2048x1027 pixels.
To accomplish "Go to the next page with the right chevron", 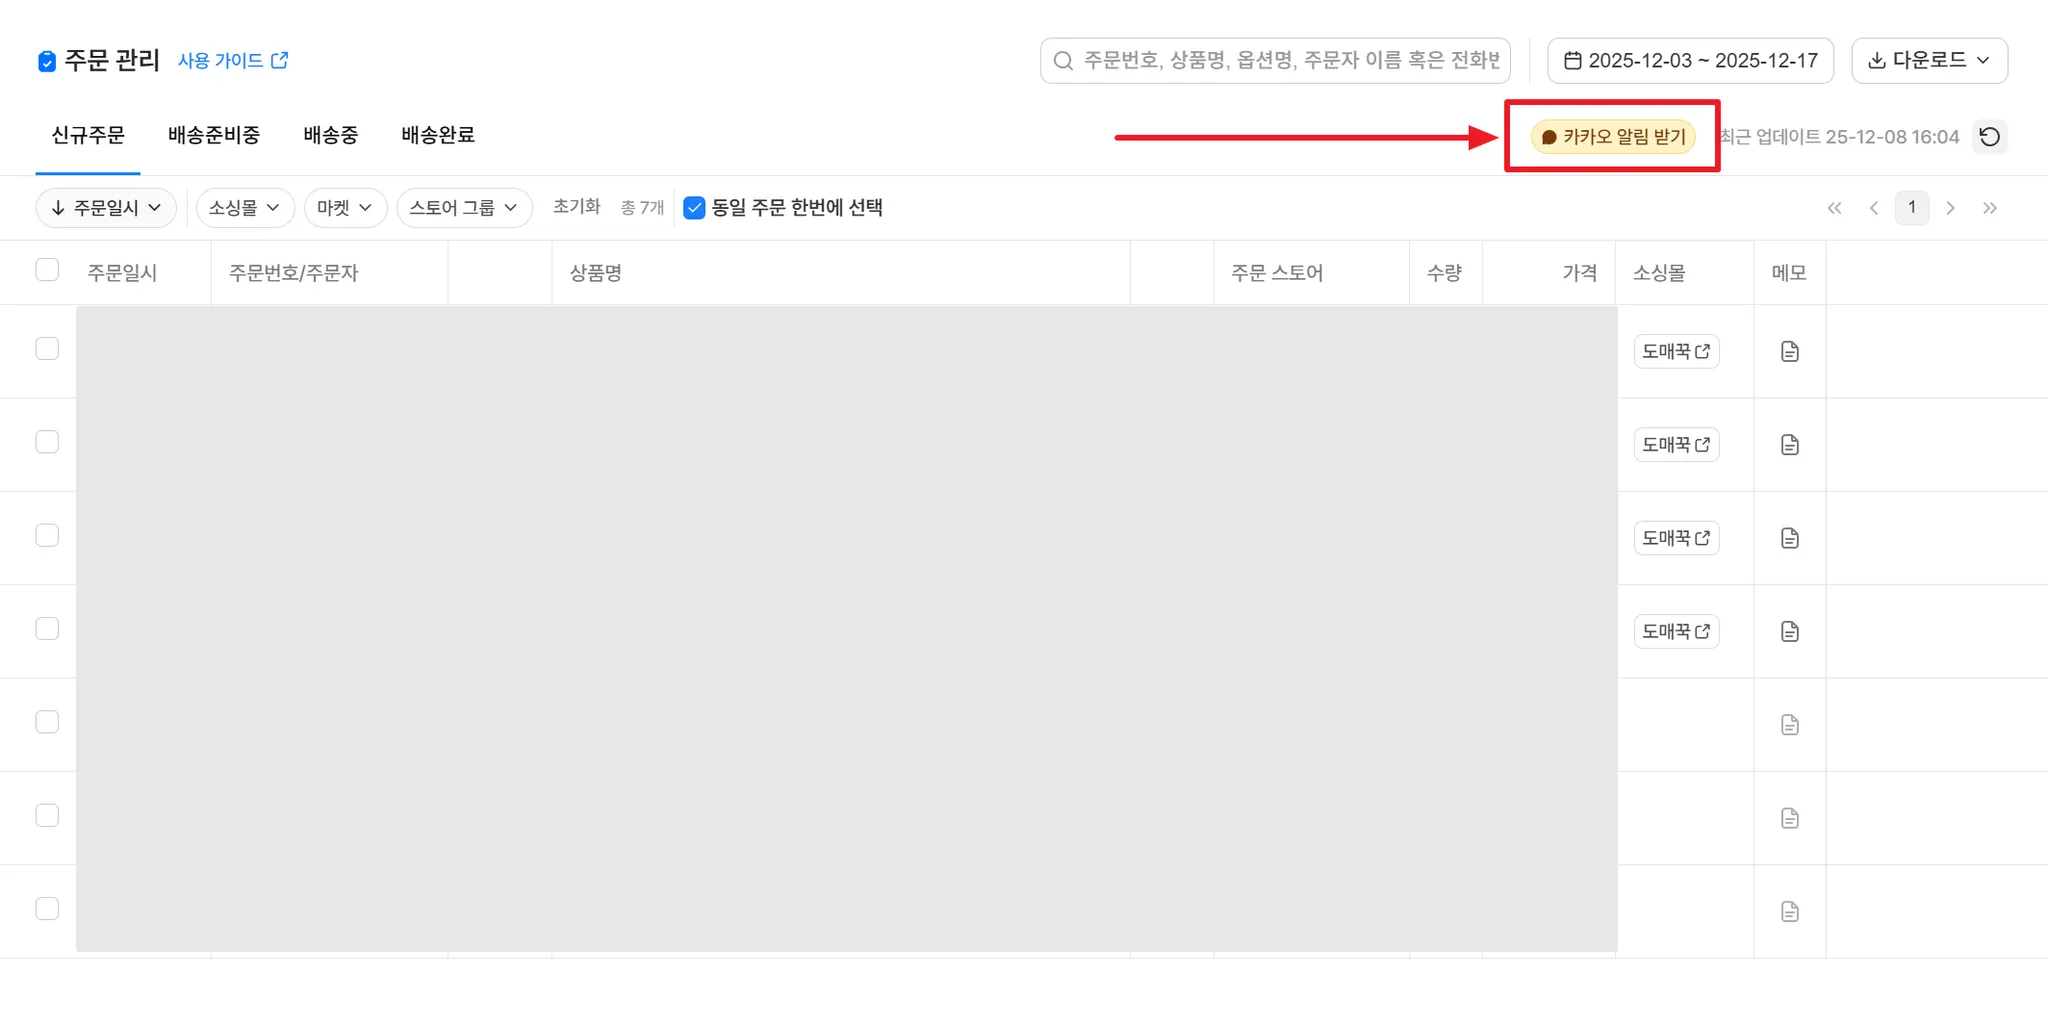I will pyautogui.click(x=1950, y=208).
